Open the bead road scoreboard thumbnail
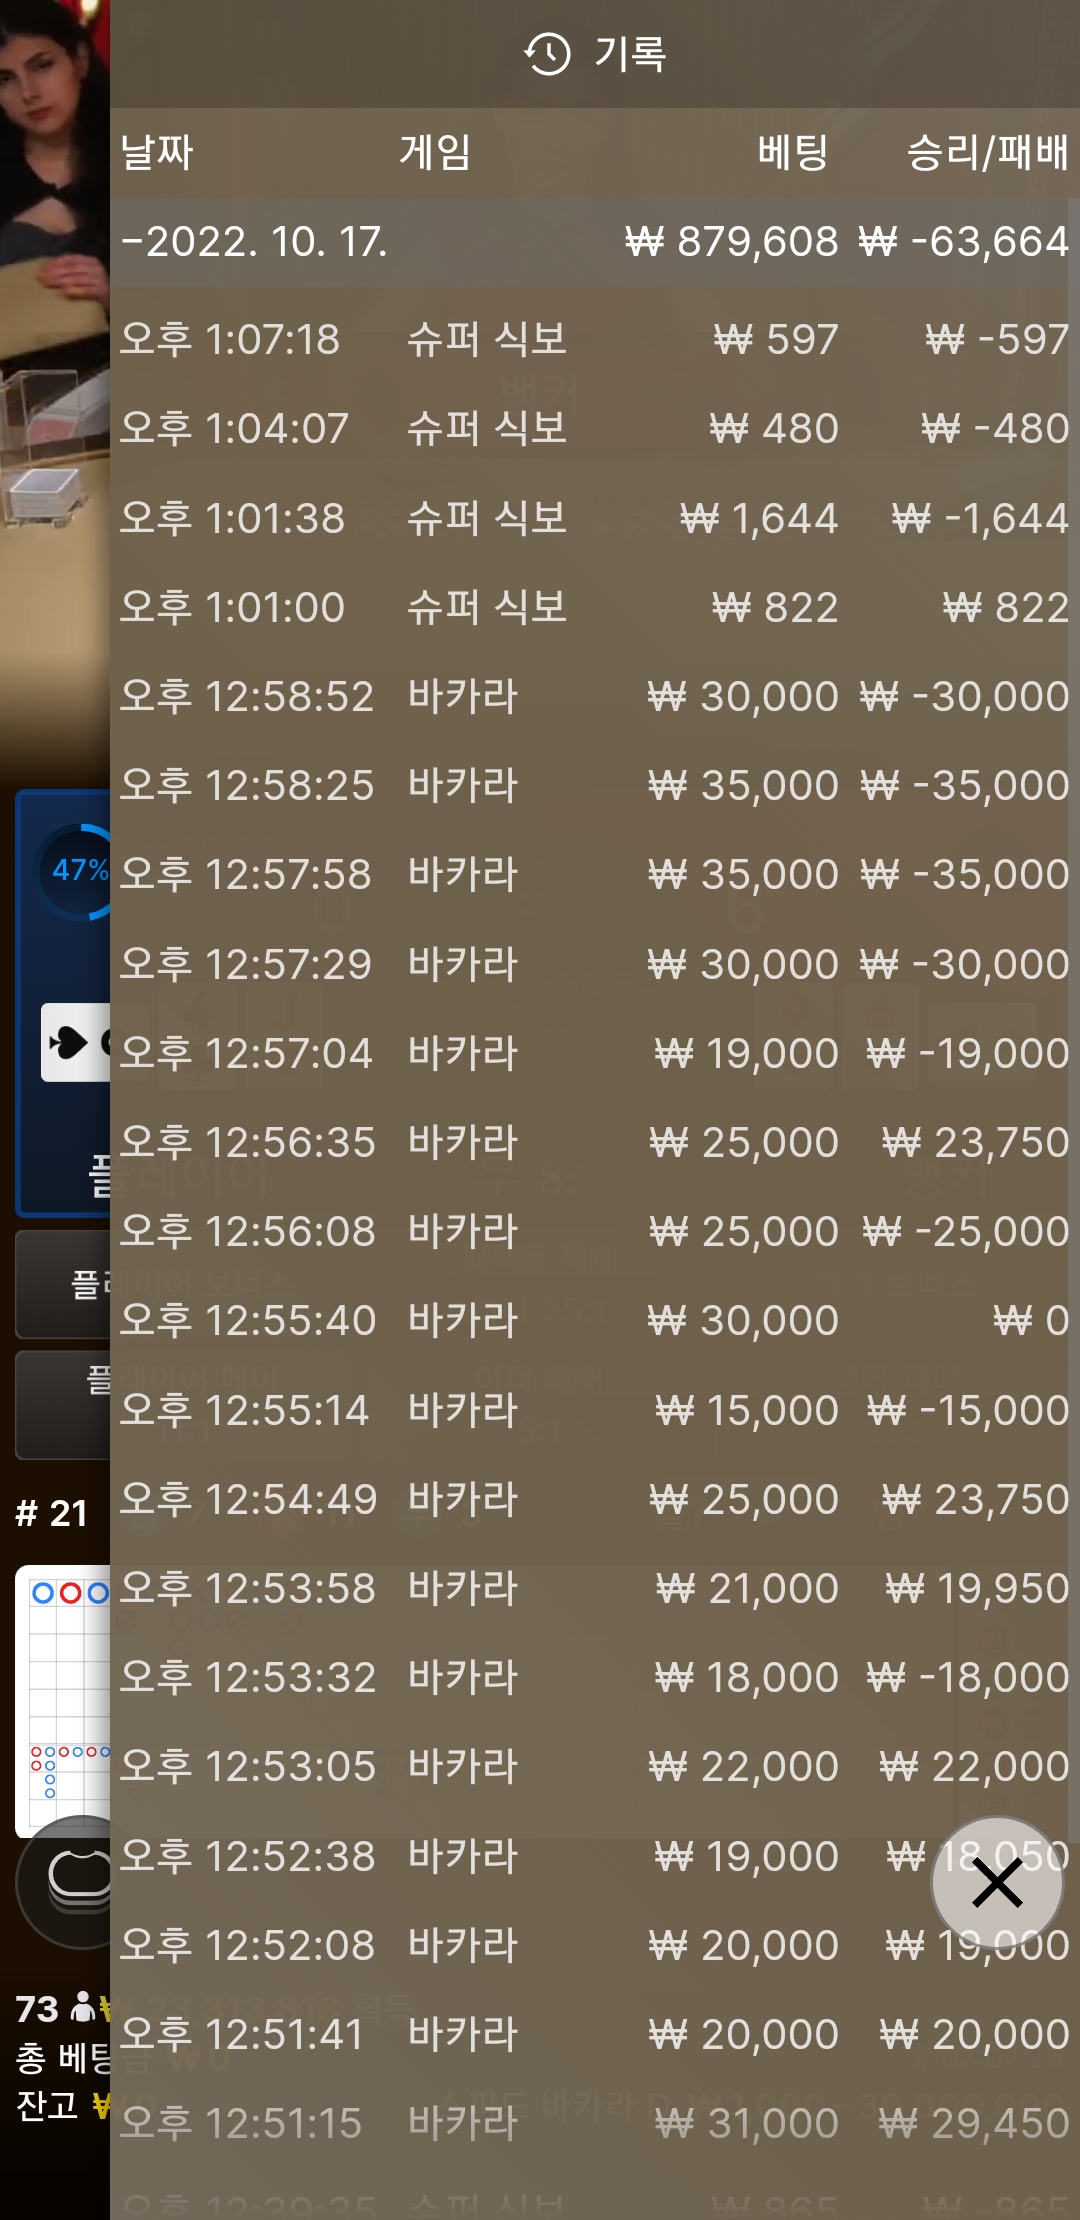 click(x=62, y=1700)
